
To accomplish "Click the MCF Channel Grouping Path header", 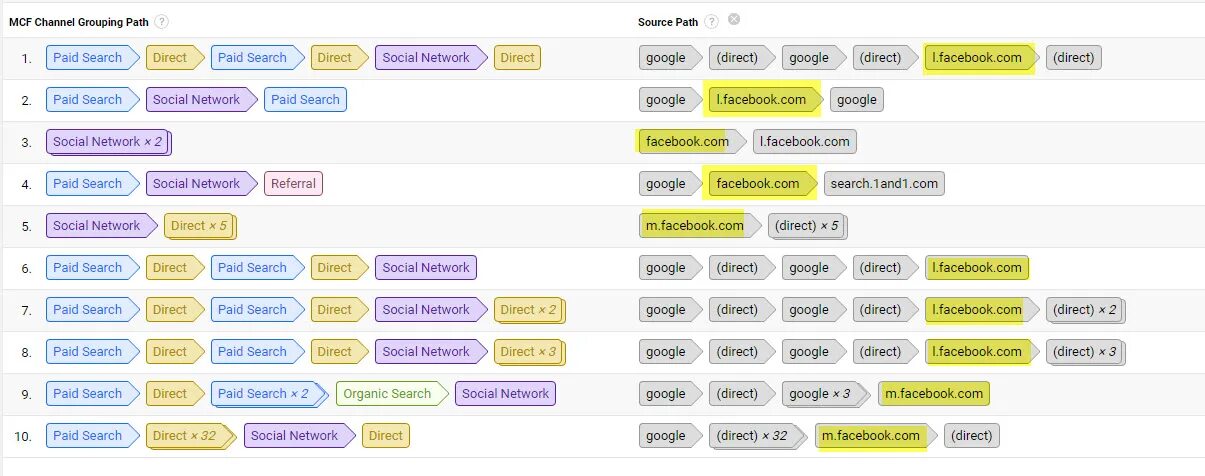I will [78, 22].
